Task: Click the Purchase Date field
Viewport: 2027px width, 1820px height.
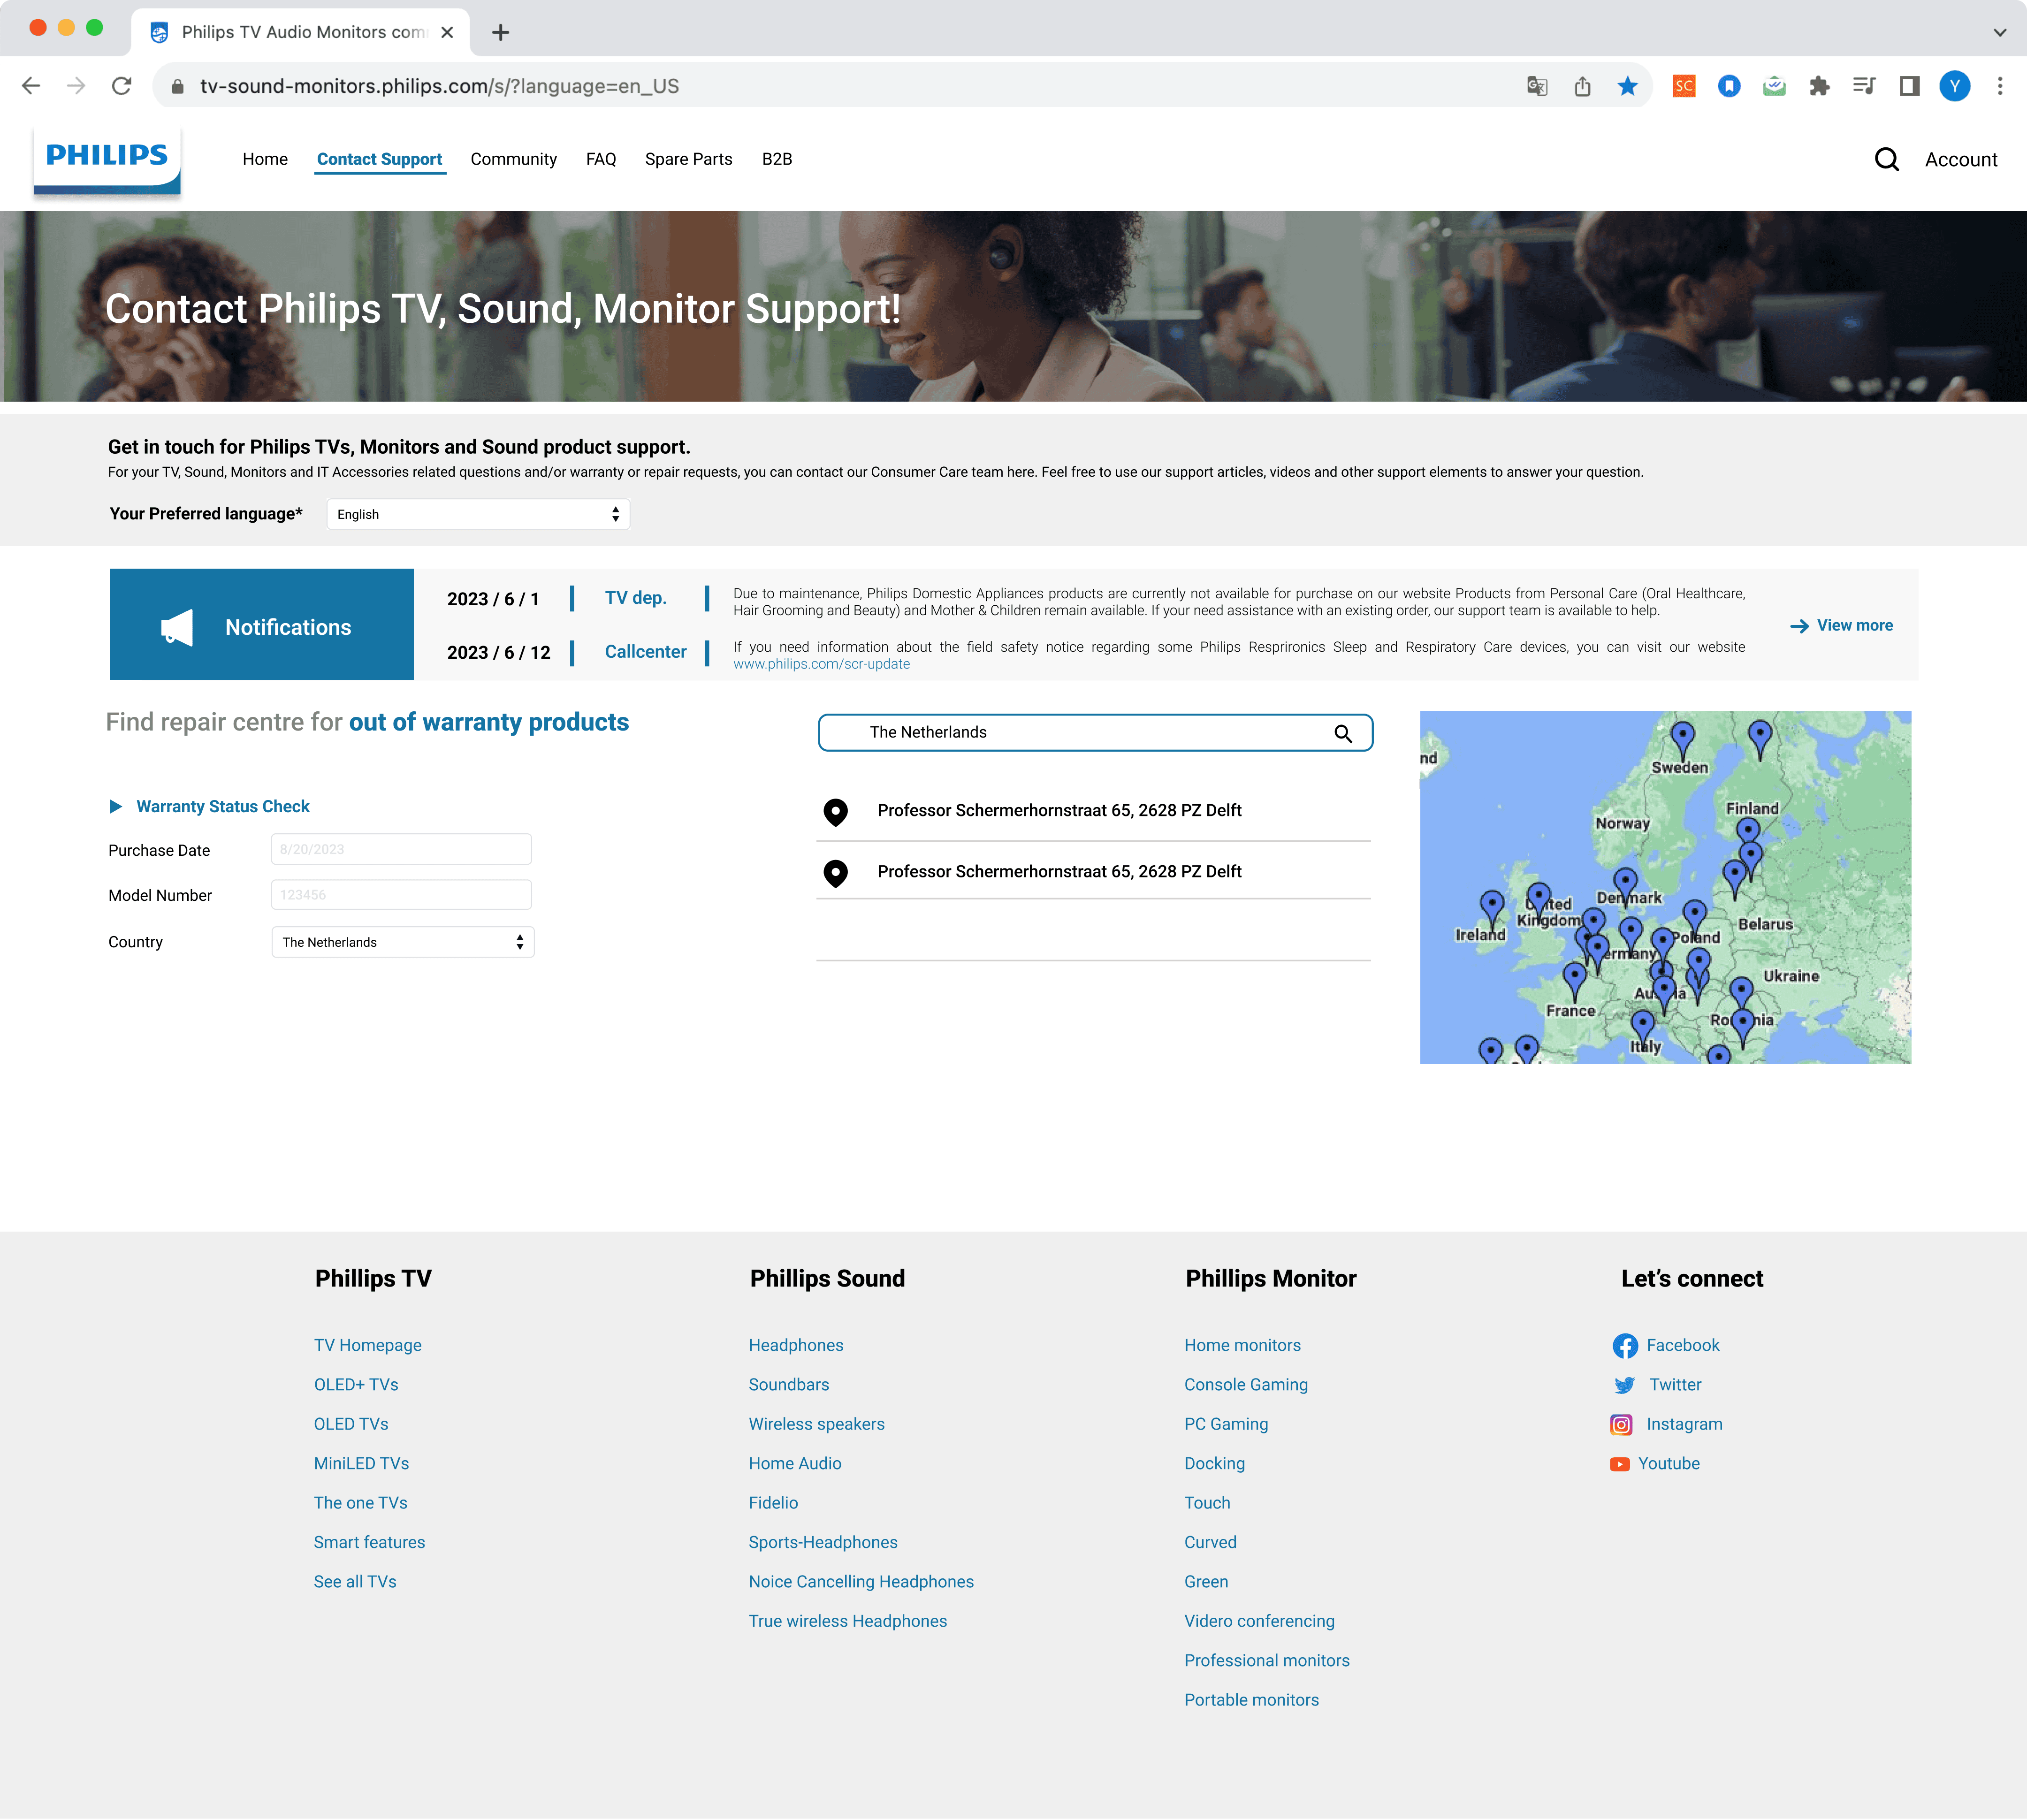Action: pos(401,849)
